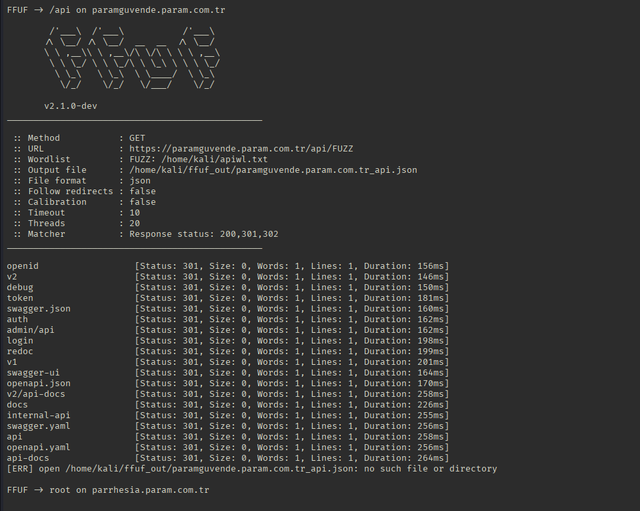Click the File format value 'json'

tap(140, 181)
